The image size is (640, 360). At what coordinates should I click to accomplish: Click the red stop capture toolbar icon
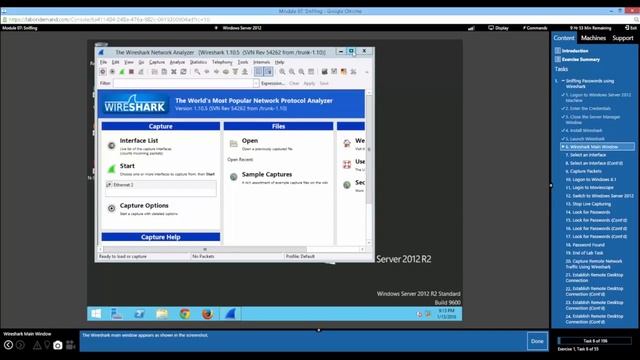click(131, 72)
